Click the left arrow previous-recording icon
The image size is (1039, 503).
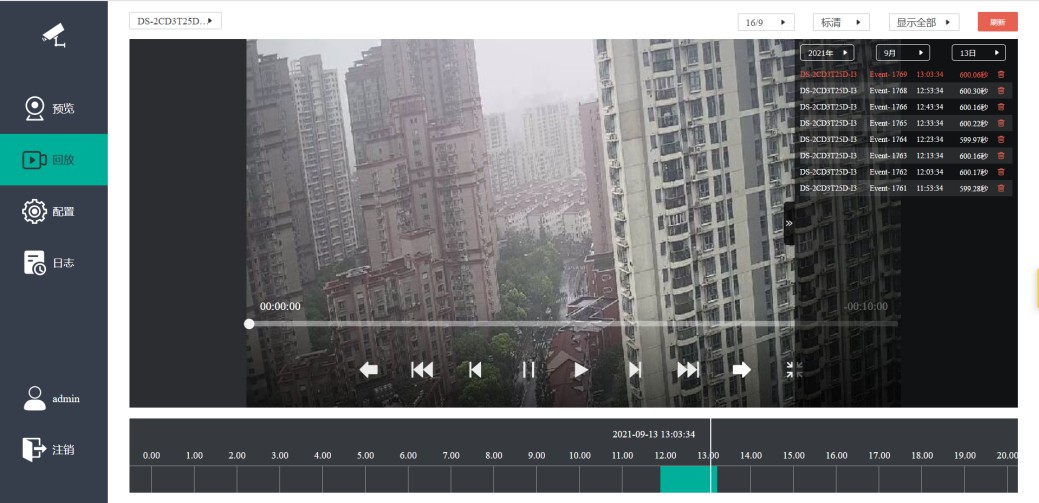[369, 370]
